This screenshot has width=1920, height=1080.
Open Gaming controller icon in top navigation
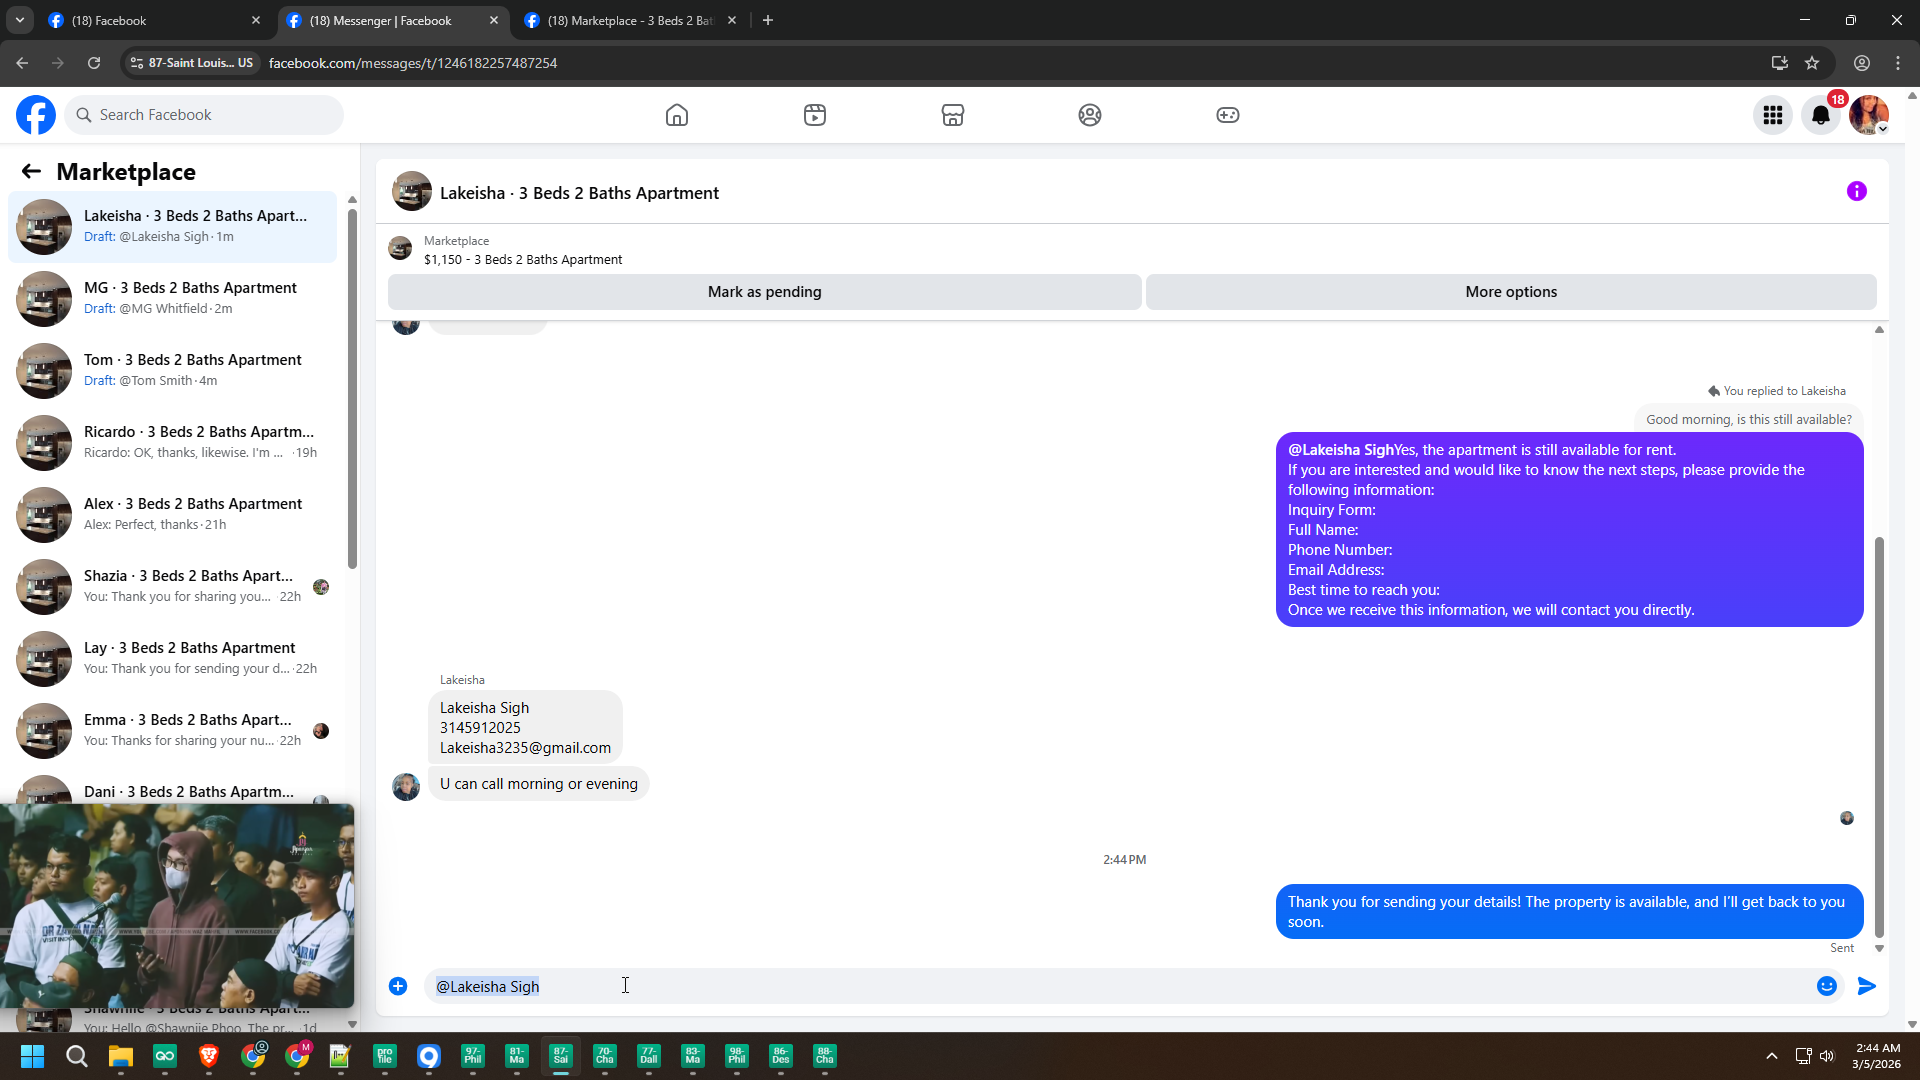(x=1228, y=115)
